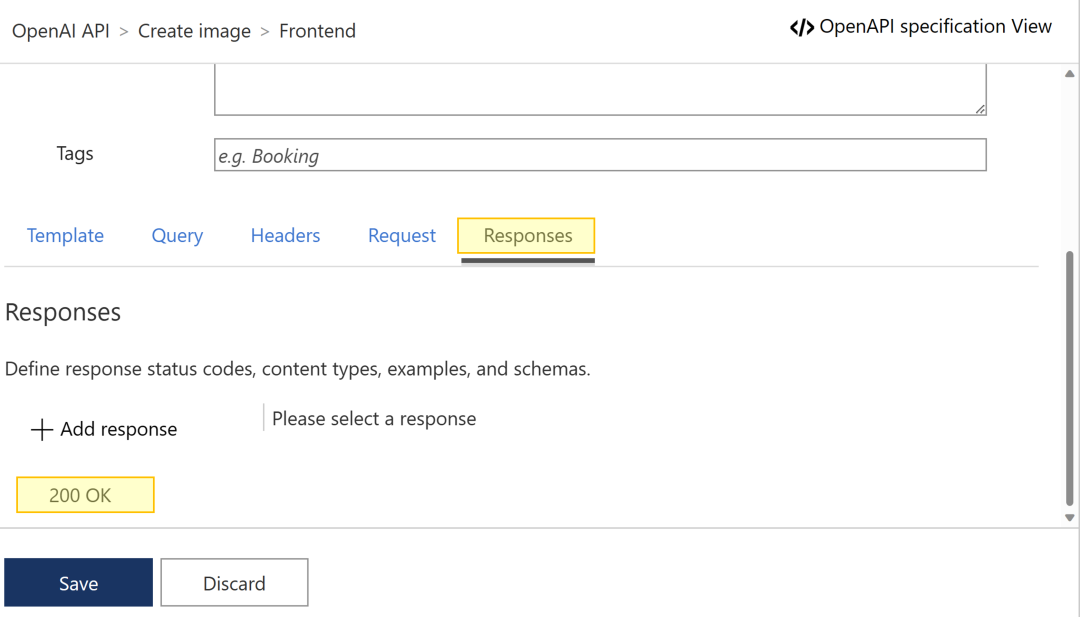This screenshot has height=617, width=1080.
Task: Open the Query tab
Action: point(177,236)
